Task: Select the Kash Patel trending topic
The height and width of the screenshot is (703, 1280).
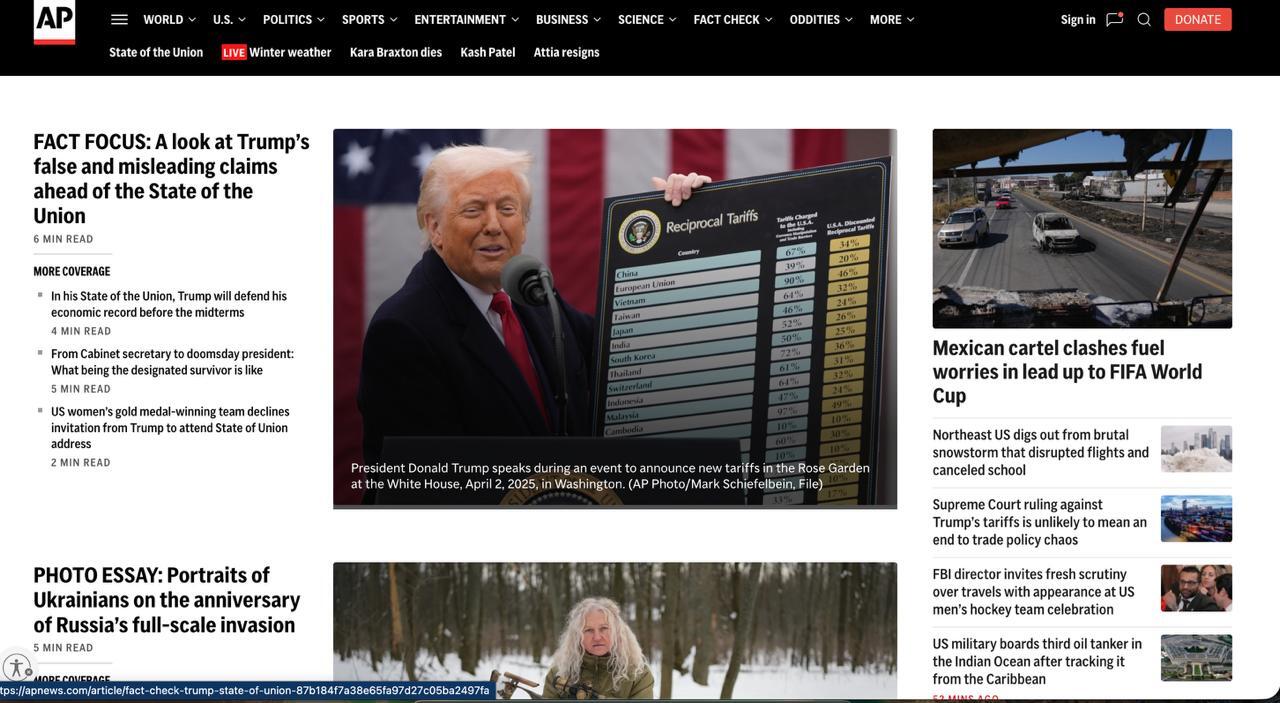Action: click(488, 52)
